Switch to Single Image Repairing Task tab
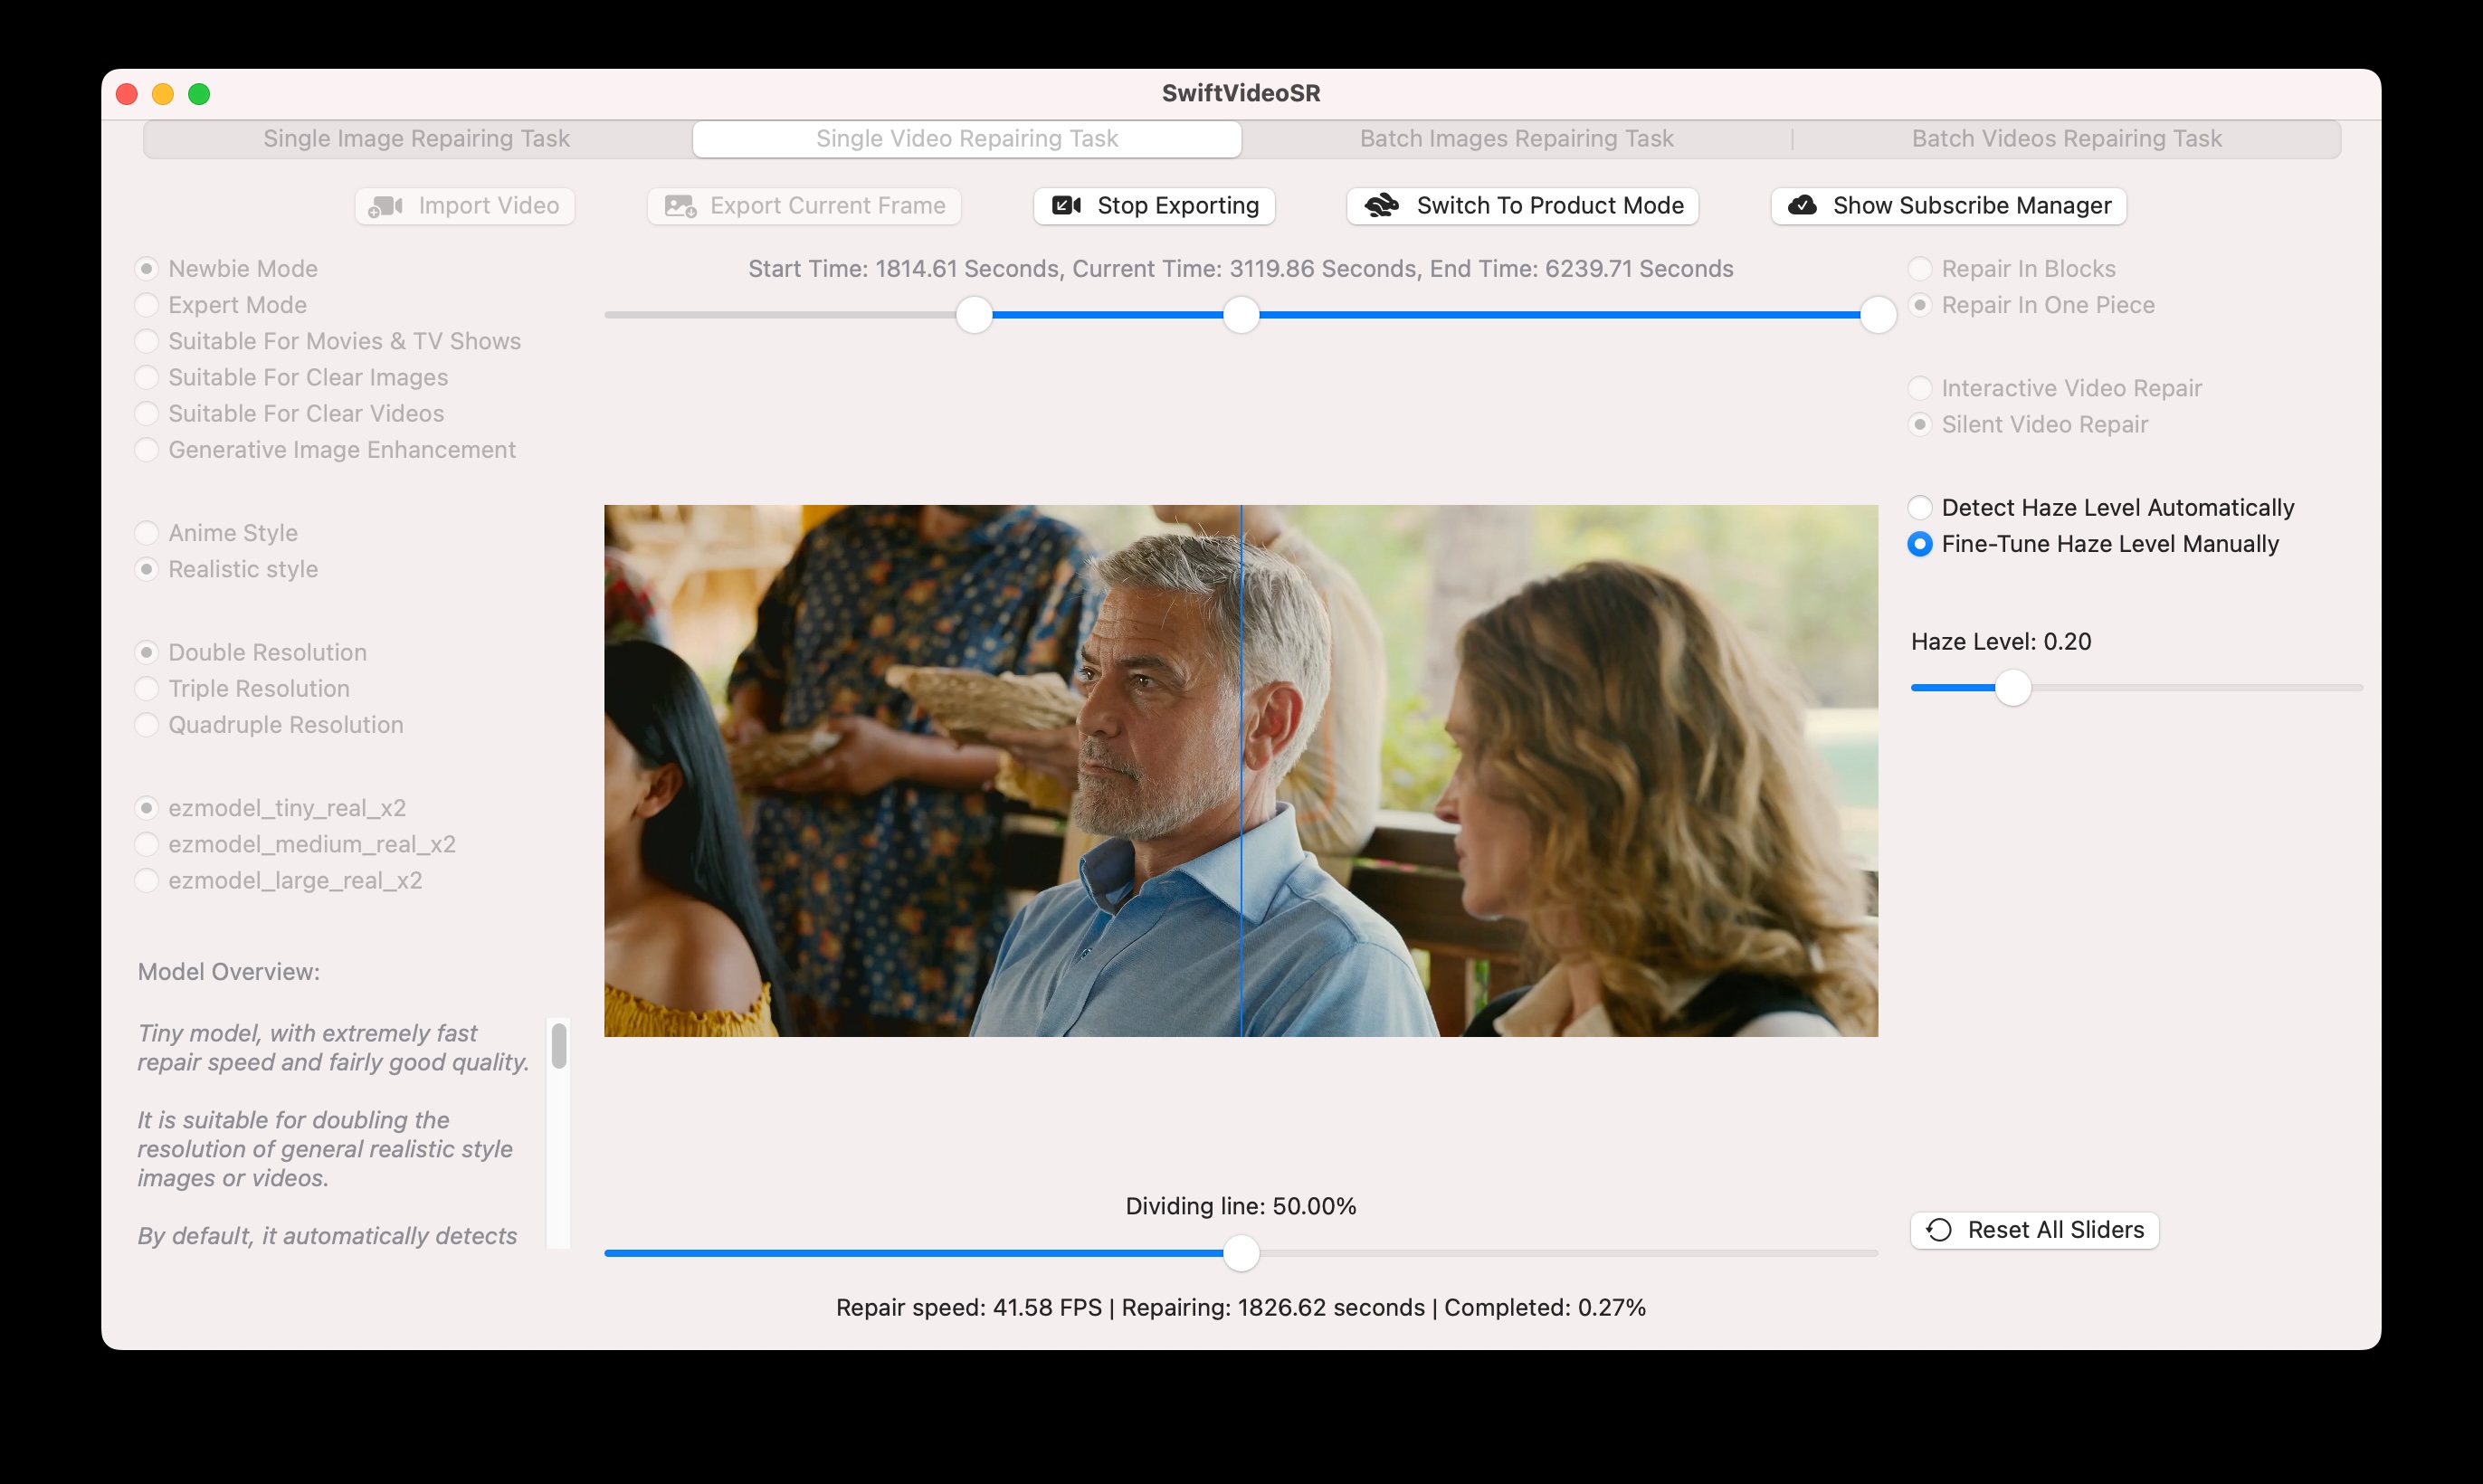 pyautogui.click(x=417, y=139)
